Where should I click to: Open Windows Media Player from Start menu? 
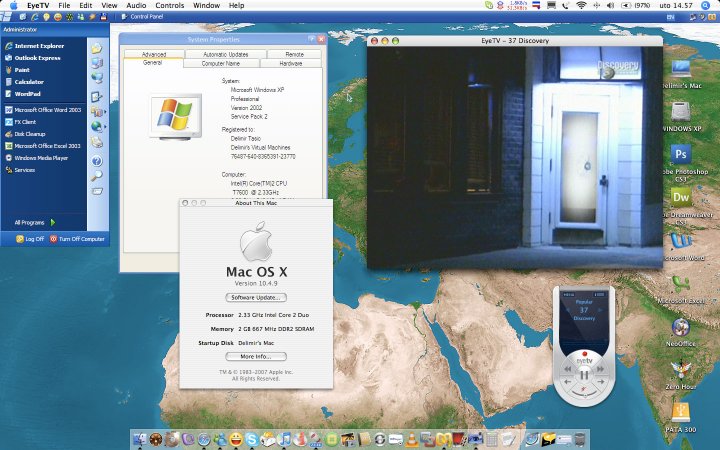(37, 158)
